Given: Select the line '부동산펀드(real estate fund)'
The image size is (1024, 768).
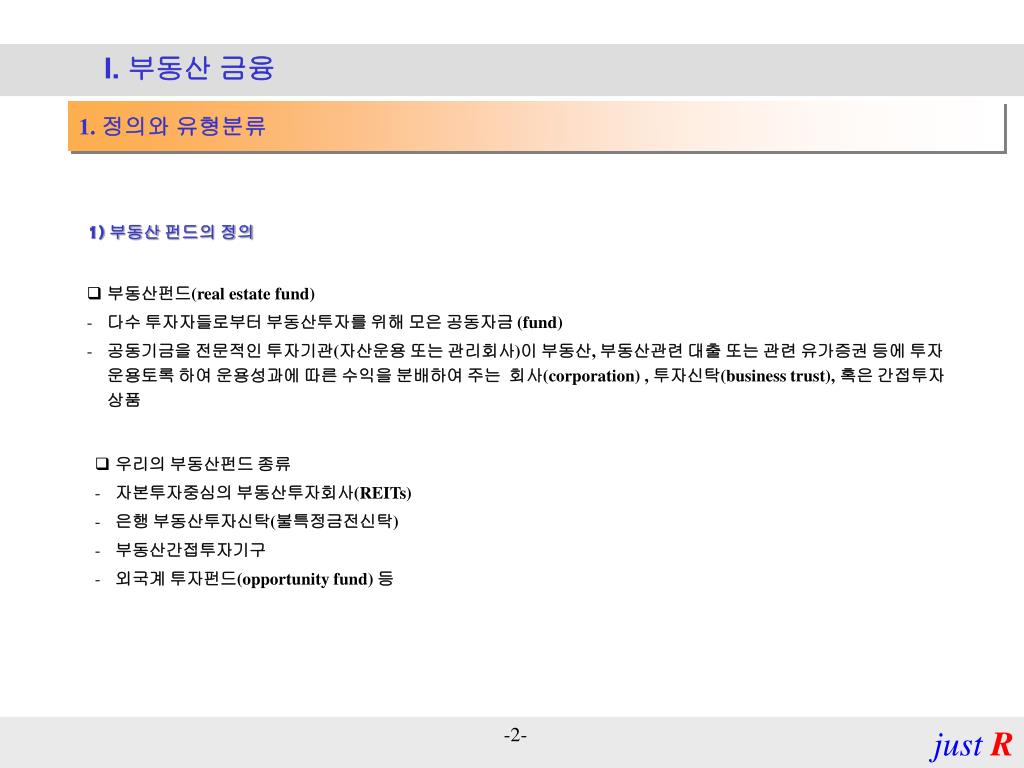Looking at the screenshot, I should (x=211, y=294).
